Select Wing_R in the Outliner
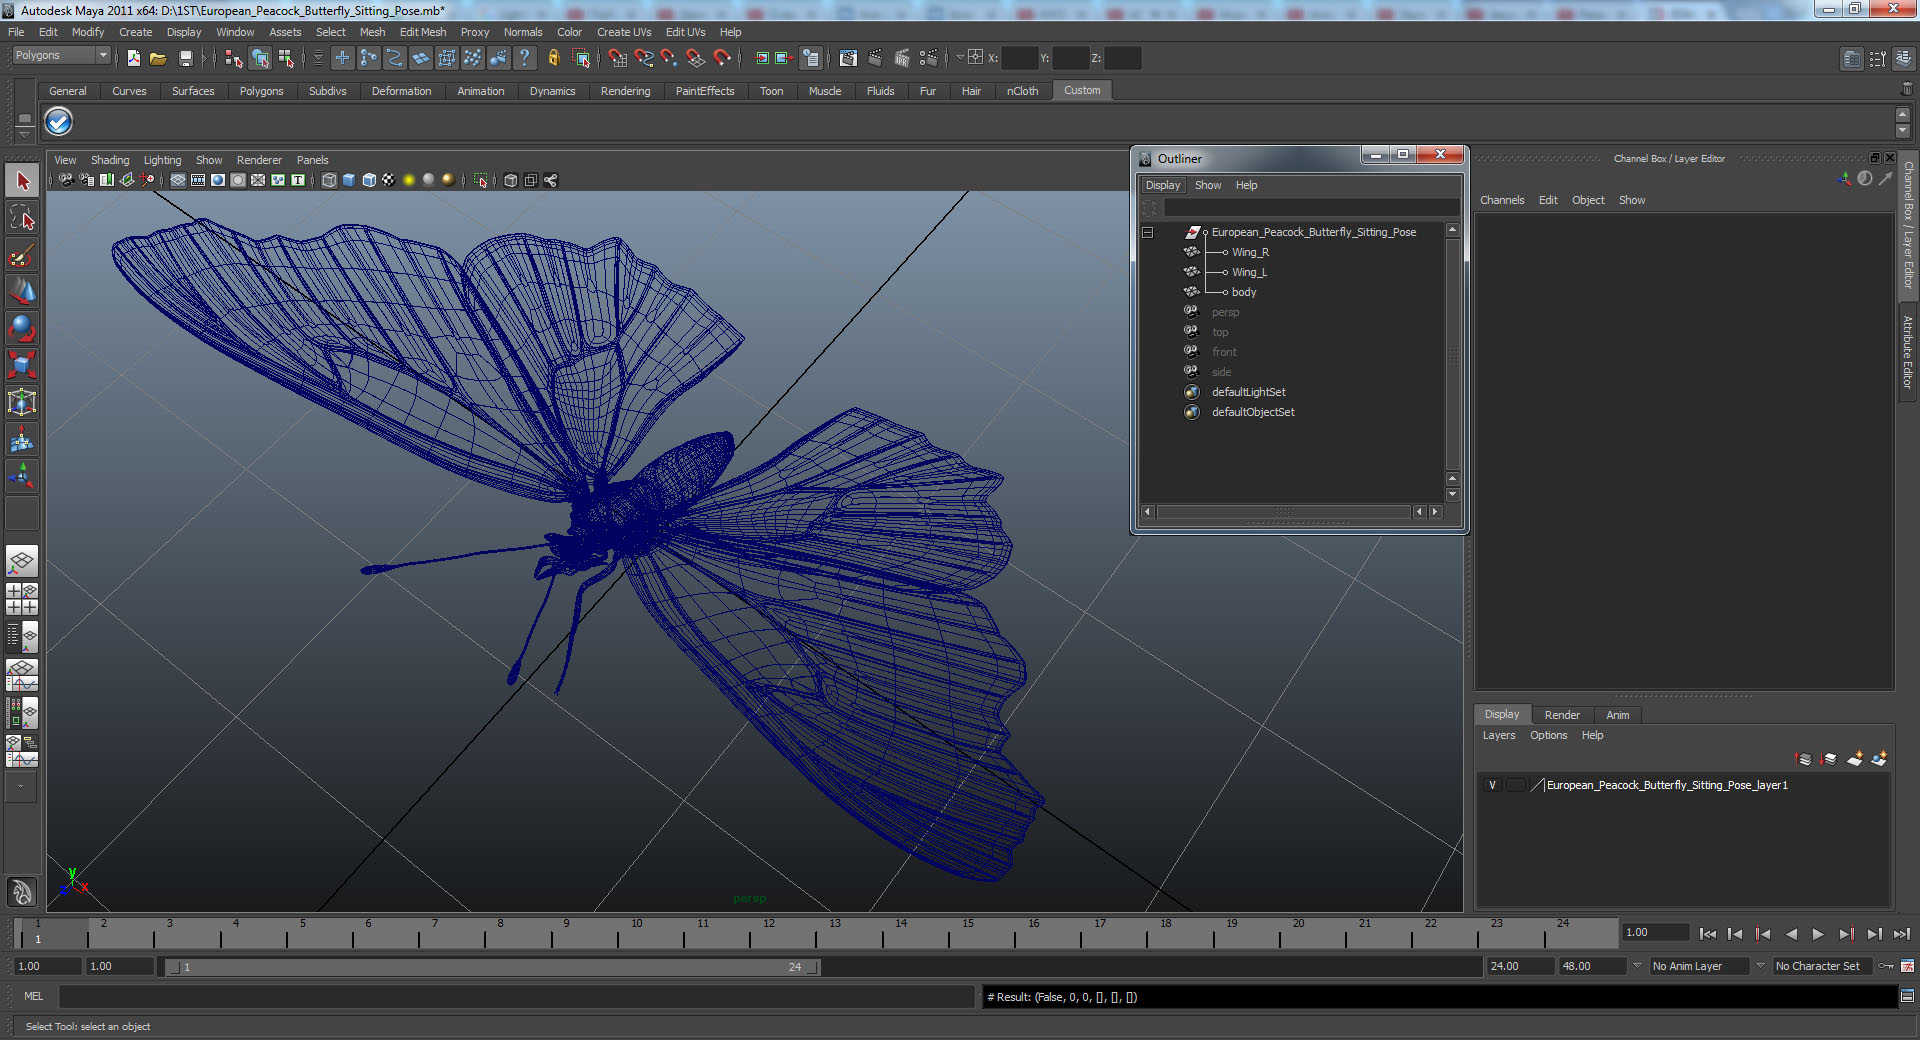Screen dimensions: 1920x1040 point(1250,252)
